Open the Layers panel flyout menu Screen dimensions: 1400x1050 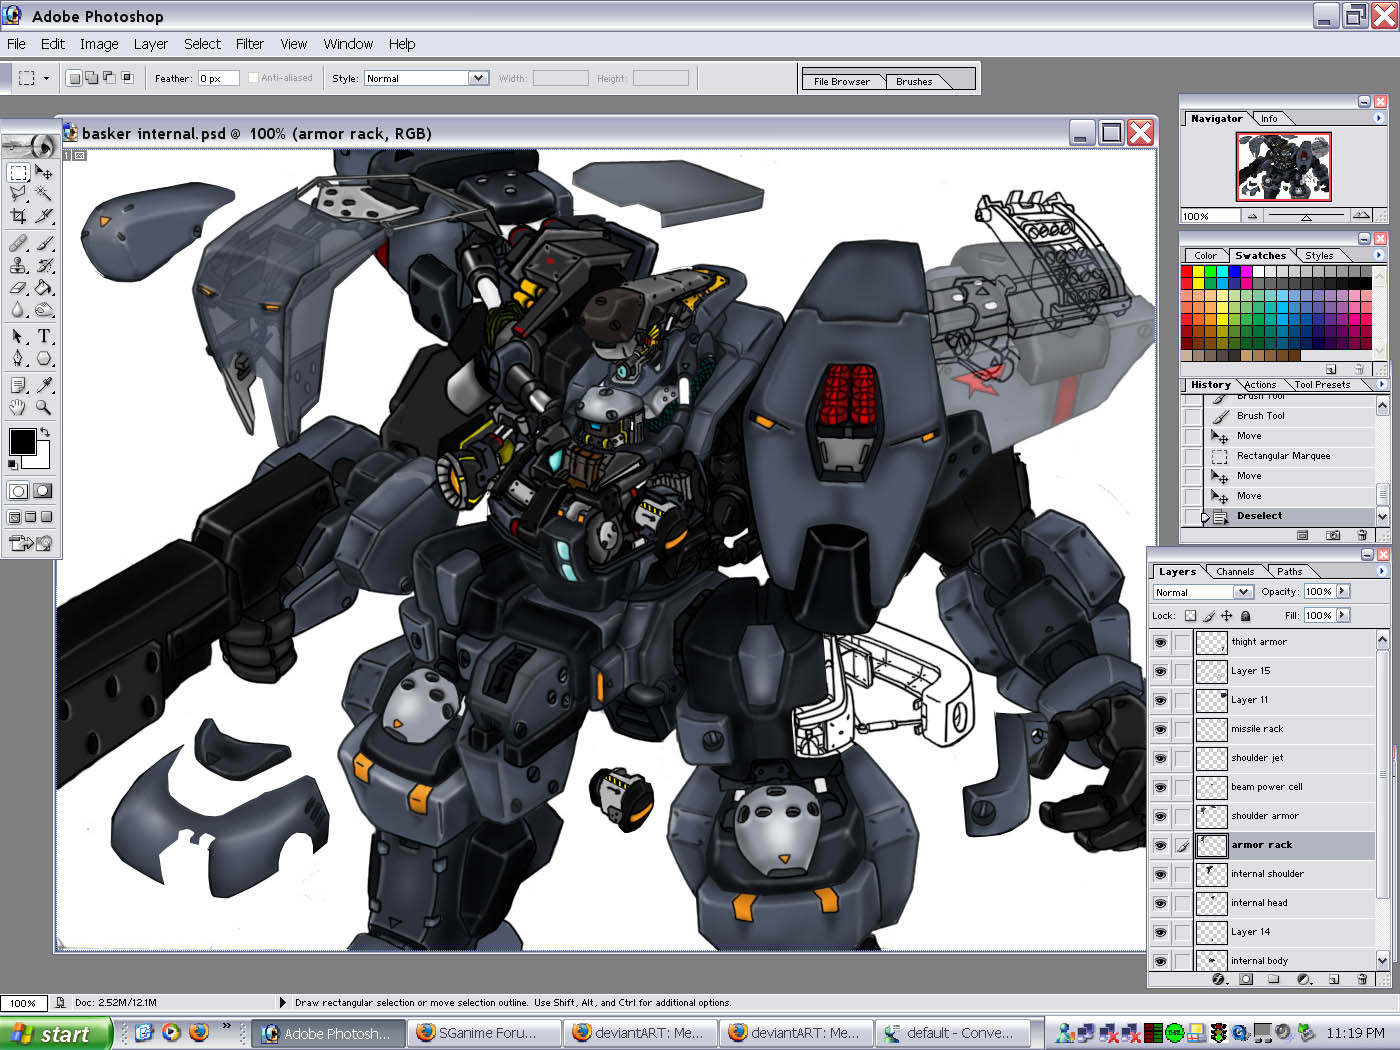1381,571
